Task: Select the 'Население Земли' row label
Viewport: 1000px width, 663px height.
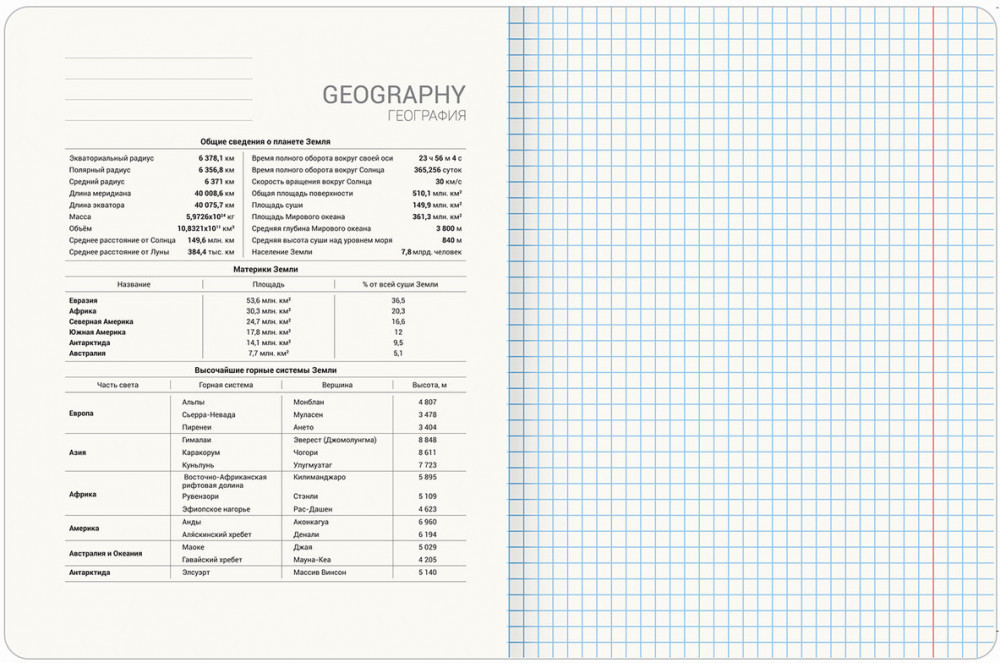Action: pos(282,252)
